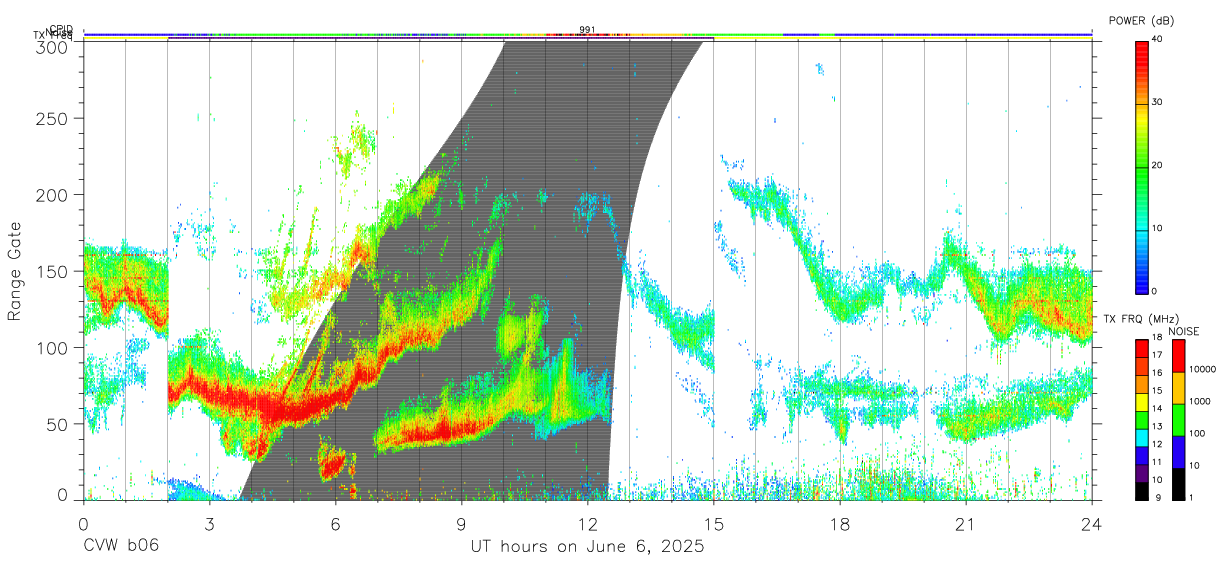Click the red segment of the NOISE bar
The width and height of the screenshot is (1228, 567).
1178,355
